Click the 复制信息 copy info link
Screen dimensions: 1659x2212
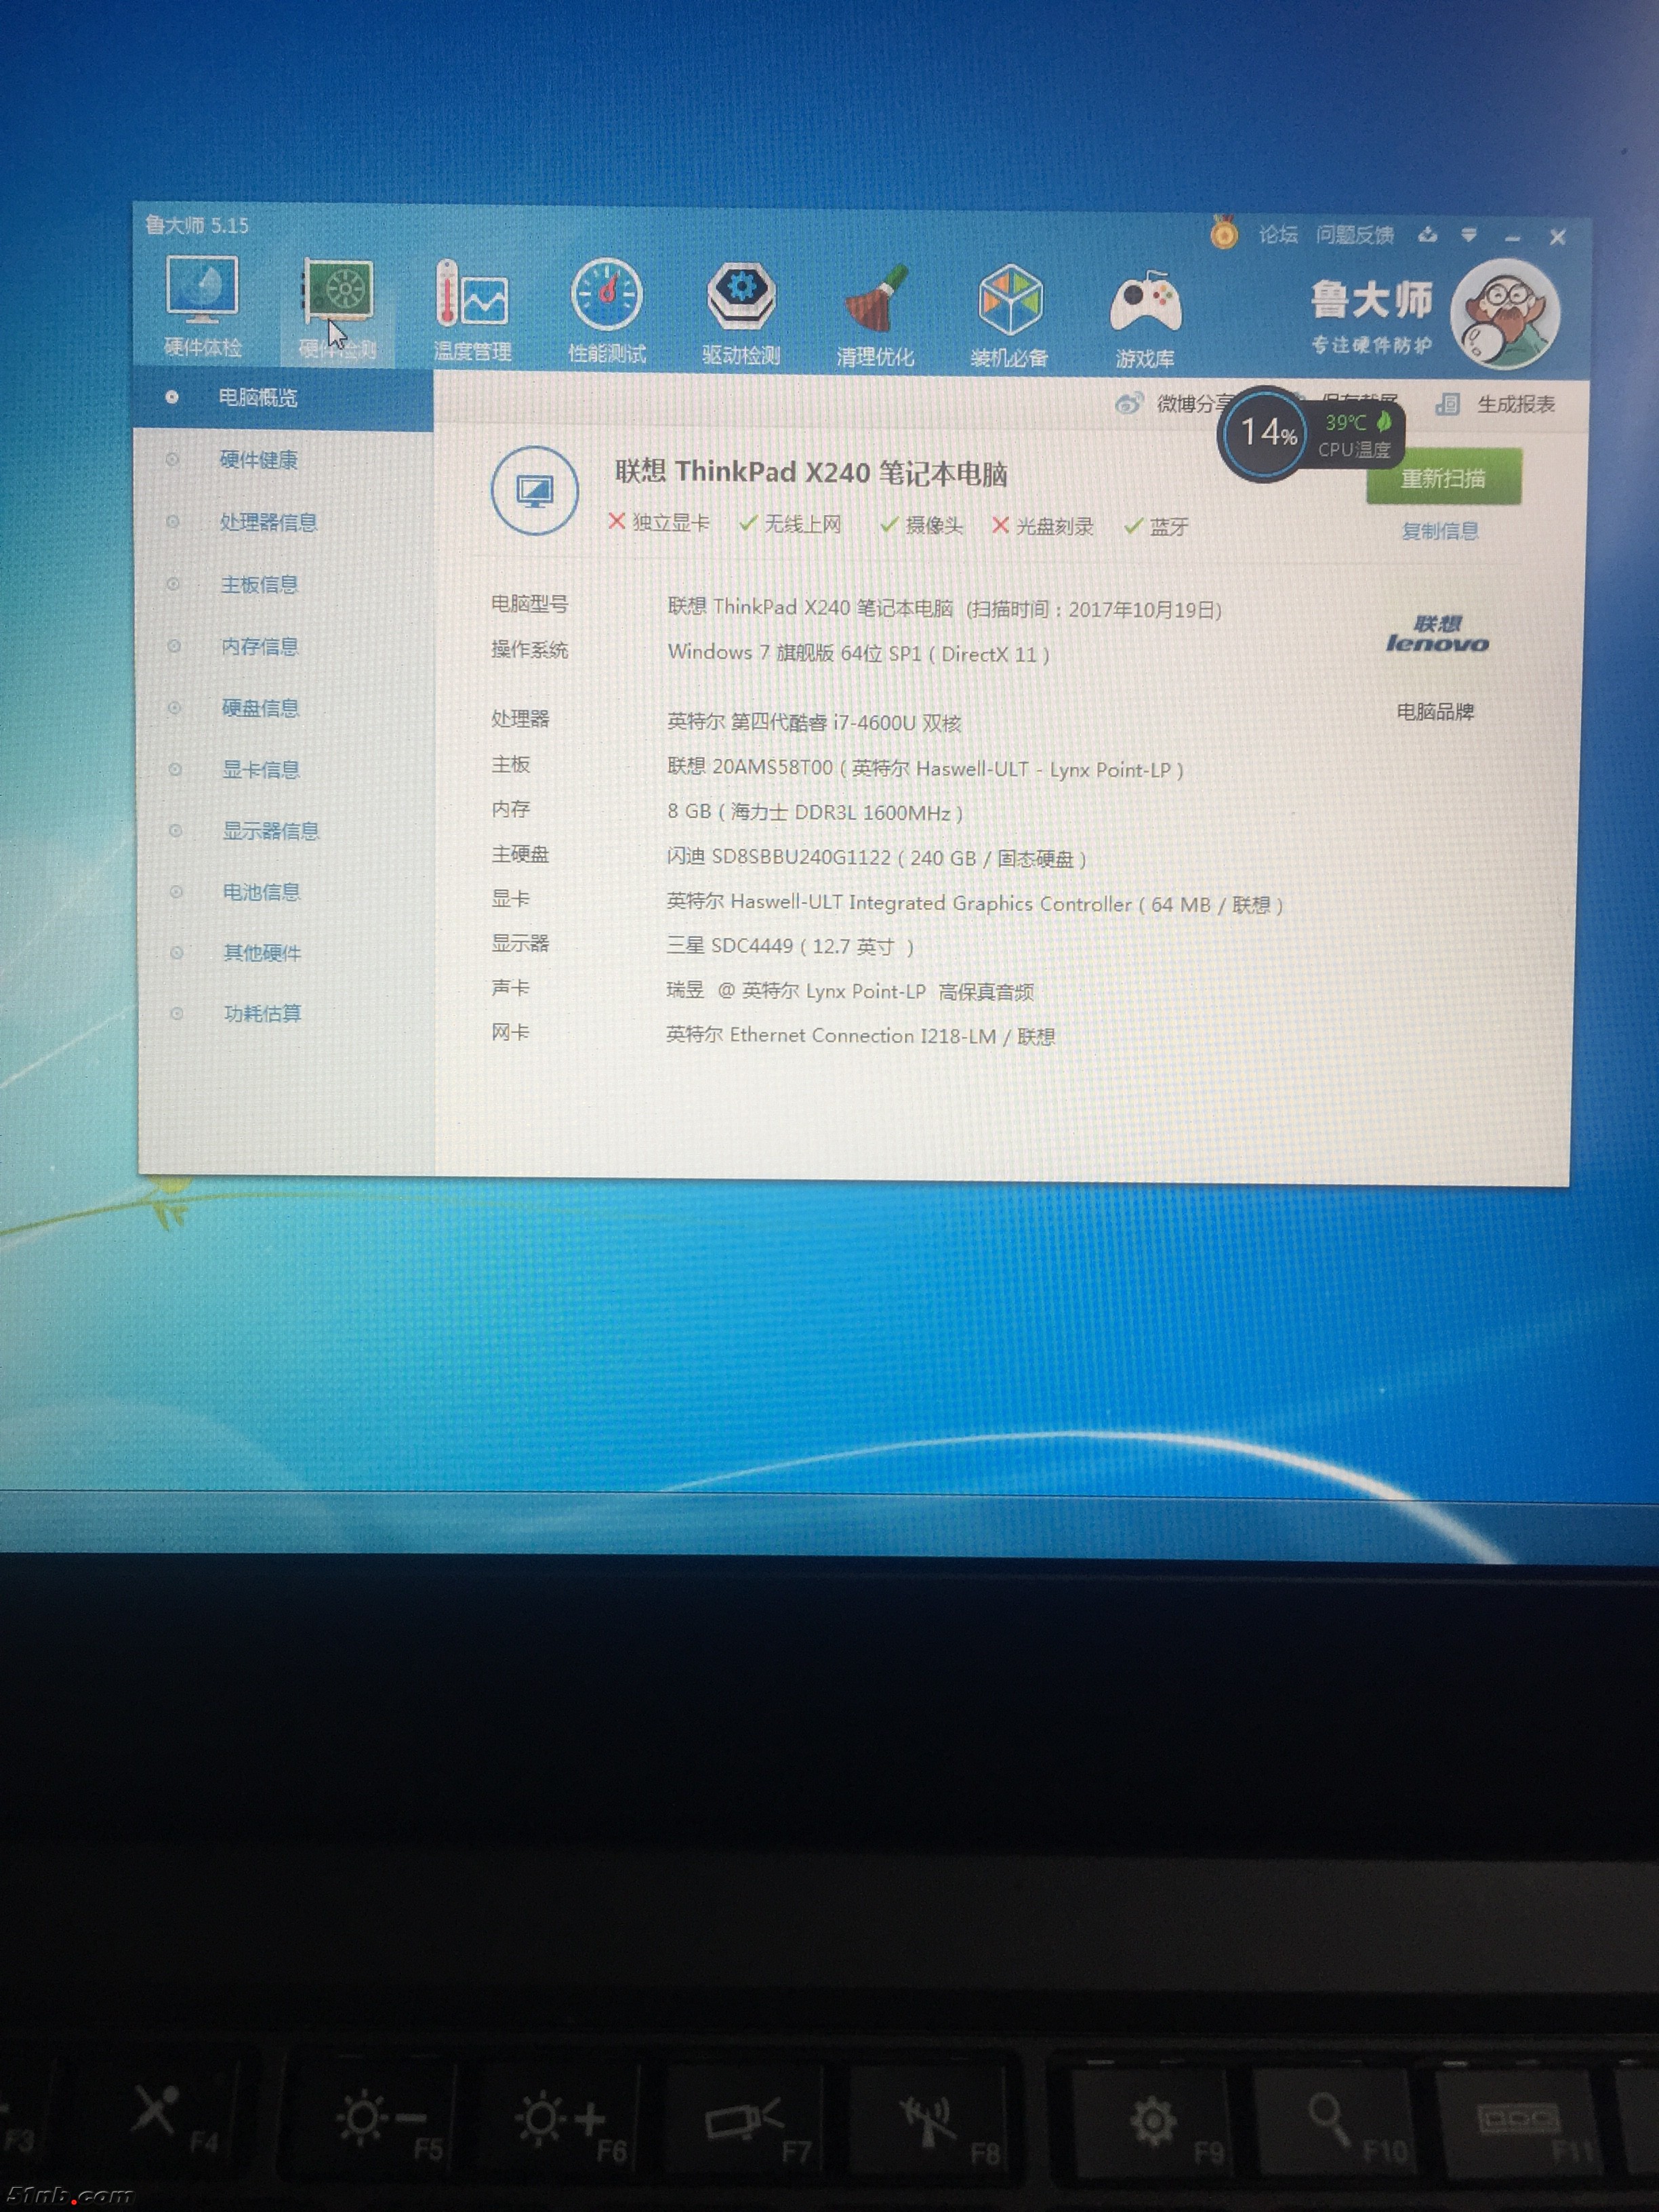coord(1439,531)
